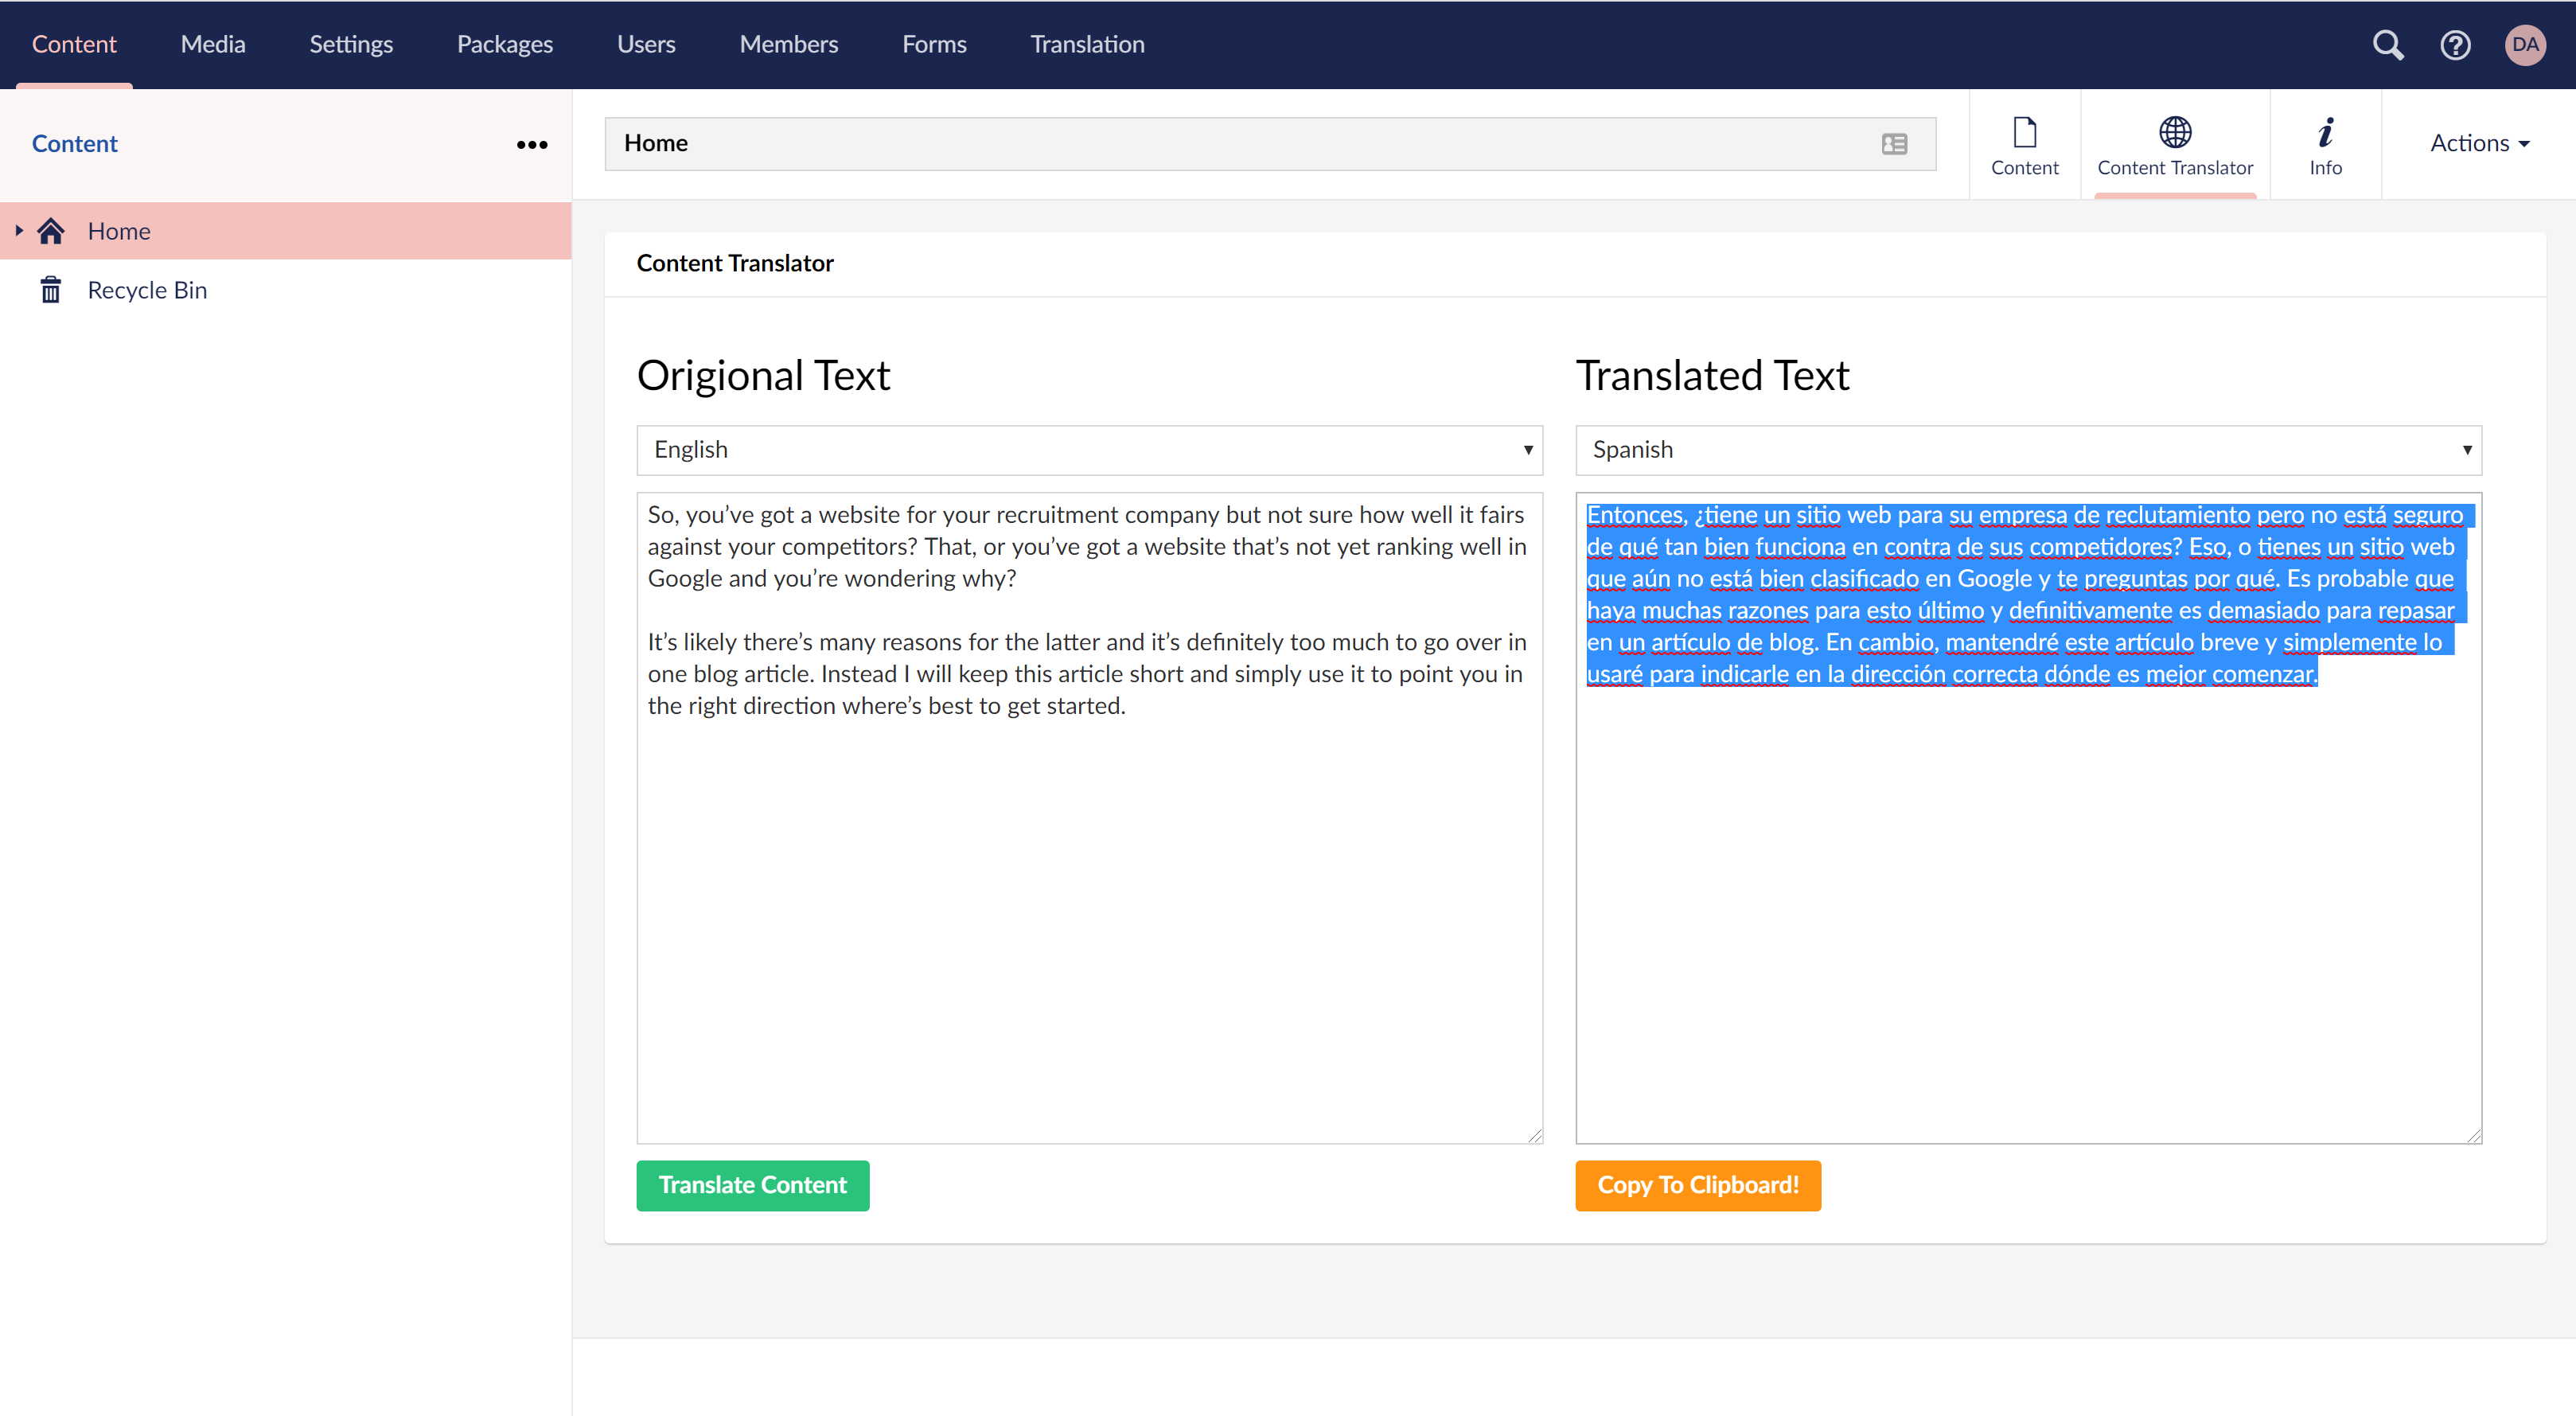Open the DA user avatar

[x=2524, y=45]
